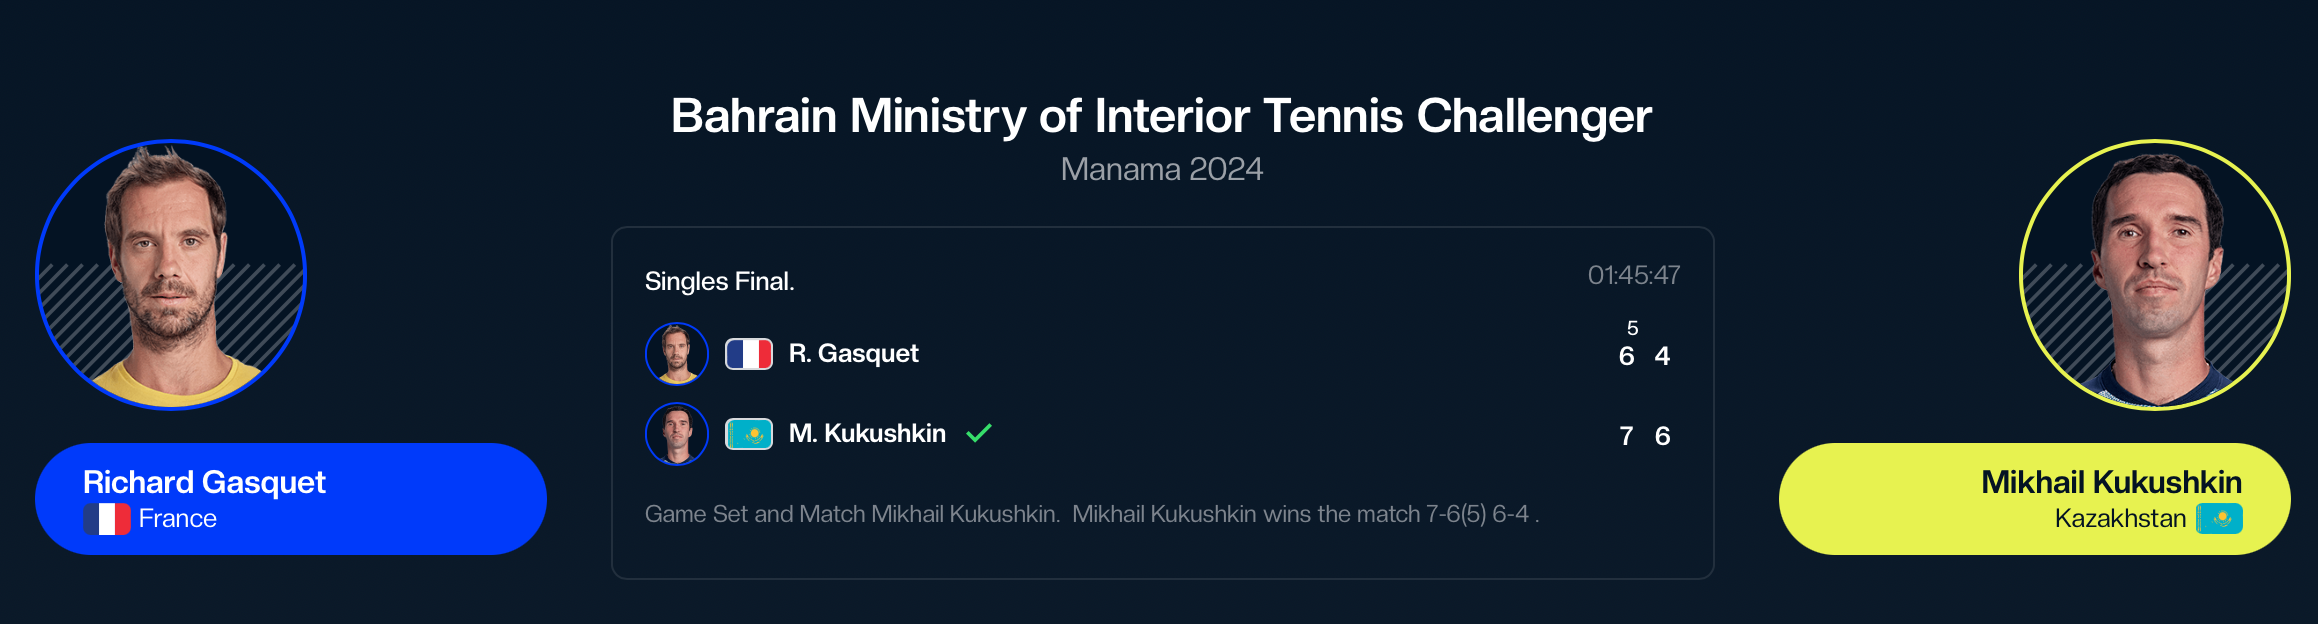Image resolution: width=2318 pixels, height=624 pixels.
Task: Click the green winner checkmark icon
Action: click(x=979, y=433)
